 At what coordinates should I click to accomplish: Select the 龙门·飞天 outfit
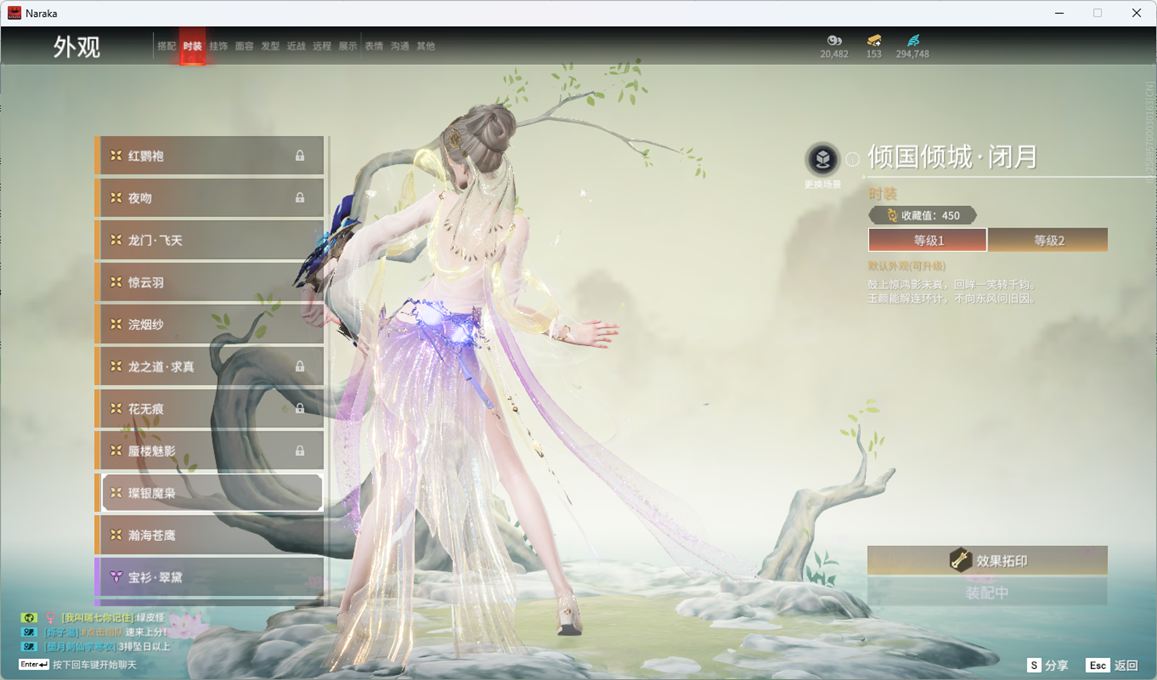tap(210, 240)
